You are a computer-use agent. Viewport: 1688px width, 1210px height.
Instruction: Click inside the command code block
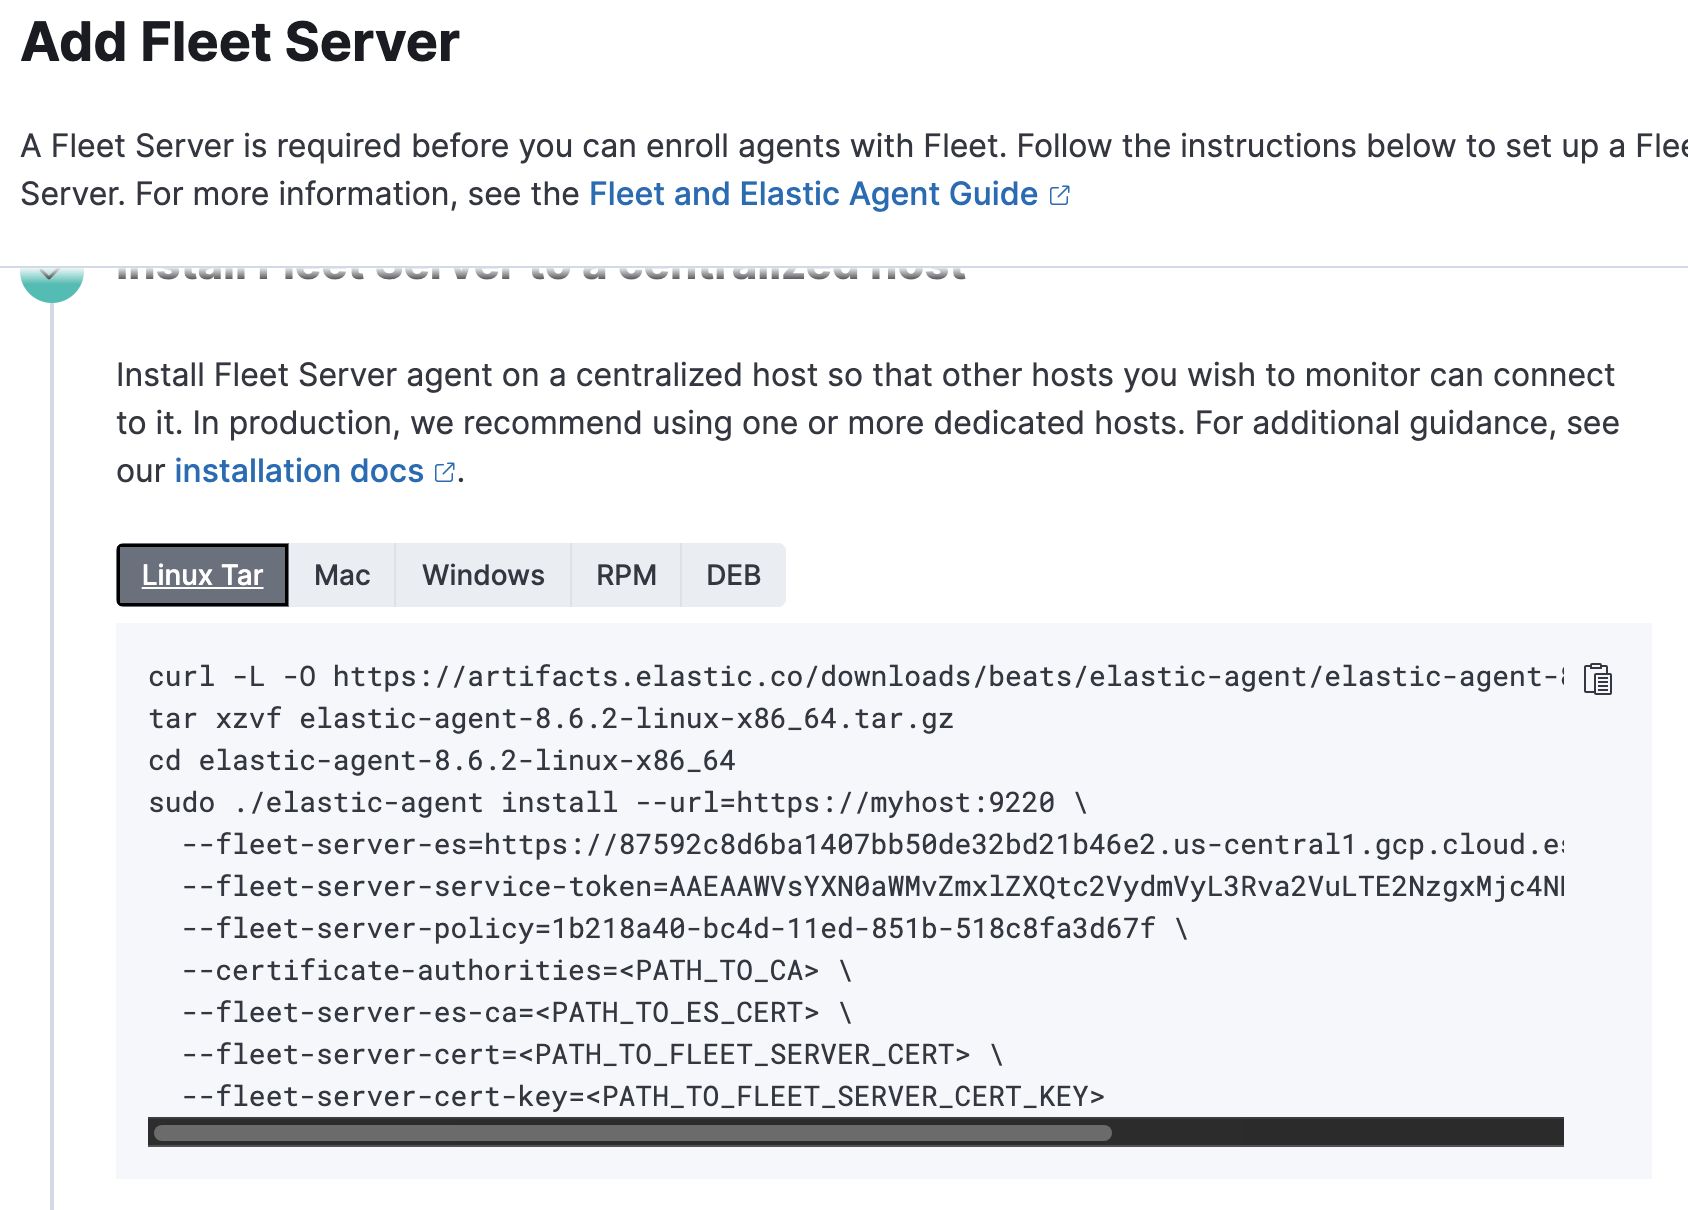(800, 890)
